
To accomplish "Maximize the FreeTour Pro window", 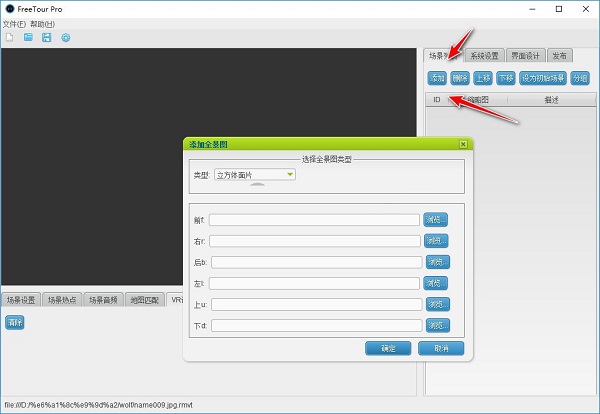I will click(x=559, y=9).
